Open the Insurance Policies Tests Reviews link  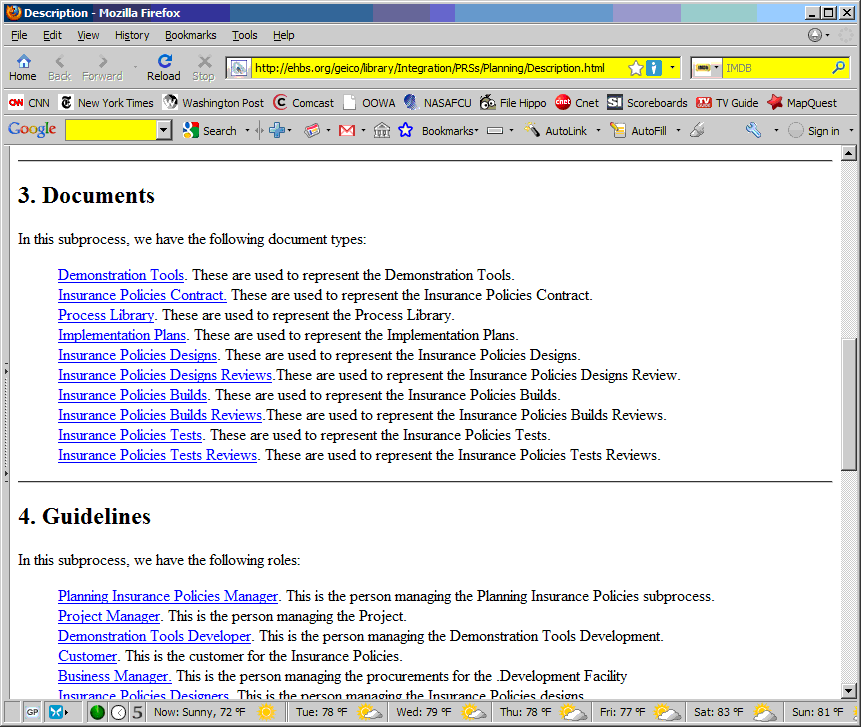[x=158, y=455]
